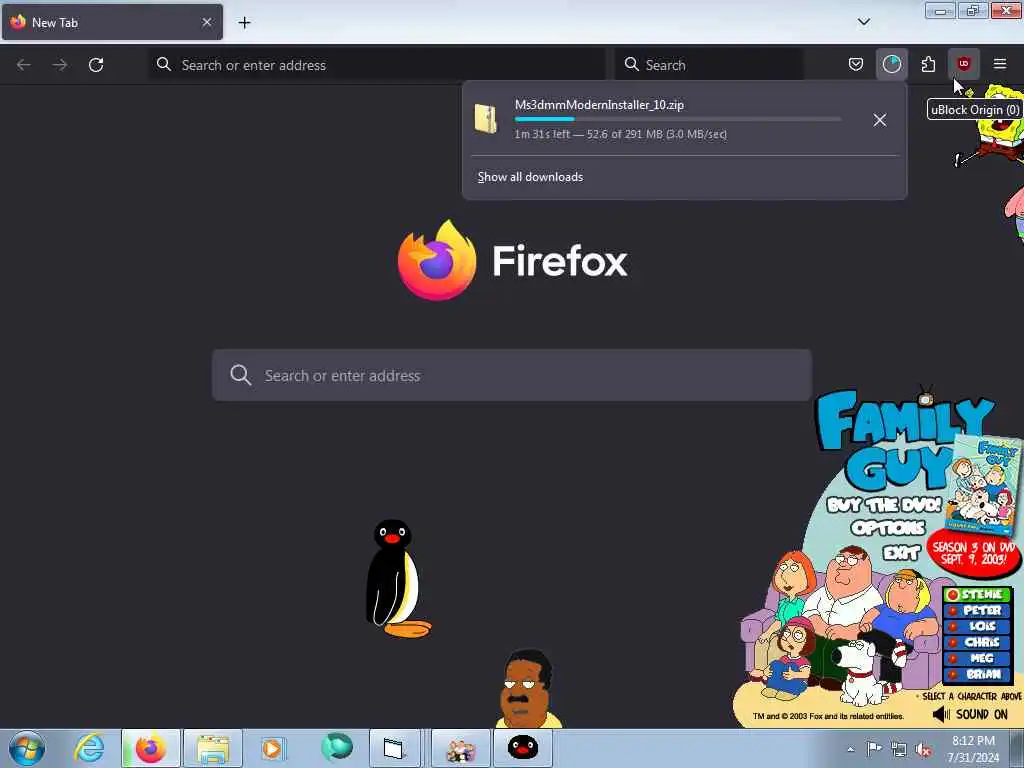Open the window-shaped taskbar icon
The height and width of the screenshot is (768, 1024).
[x=394, y=748]
